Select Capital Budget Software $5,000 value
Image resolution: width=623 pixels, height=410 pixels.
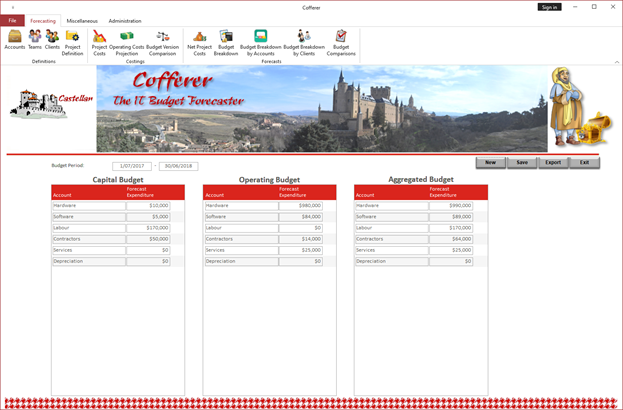148,217
